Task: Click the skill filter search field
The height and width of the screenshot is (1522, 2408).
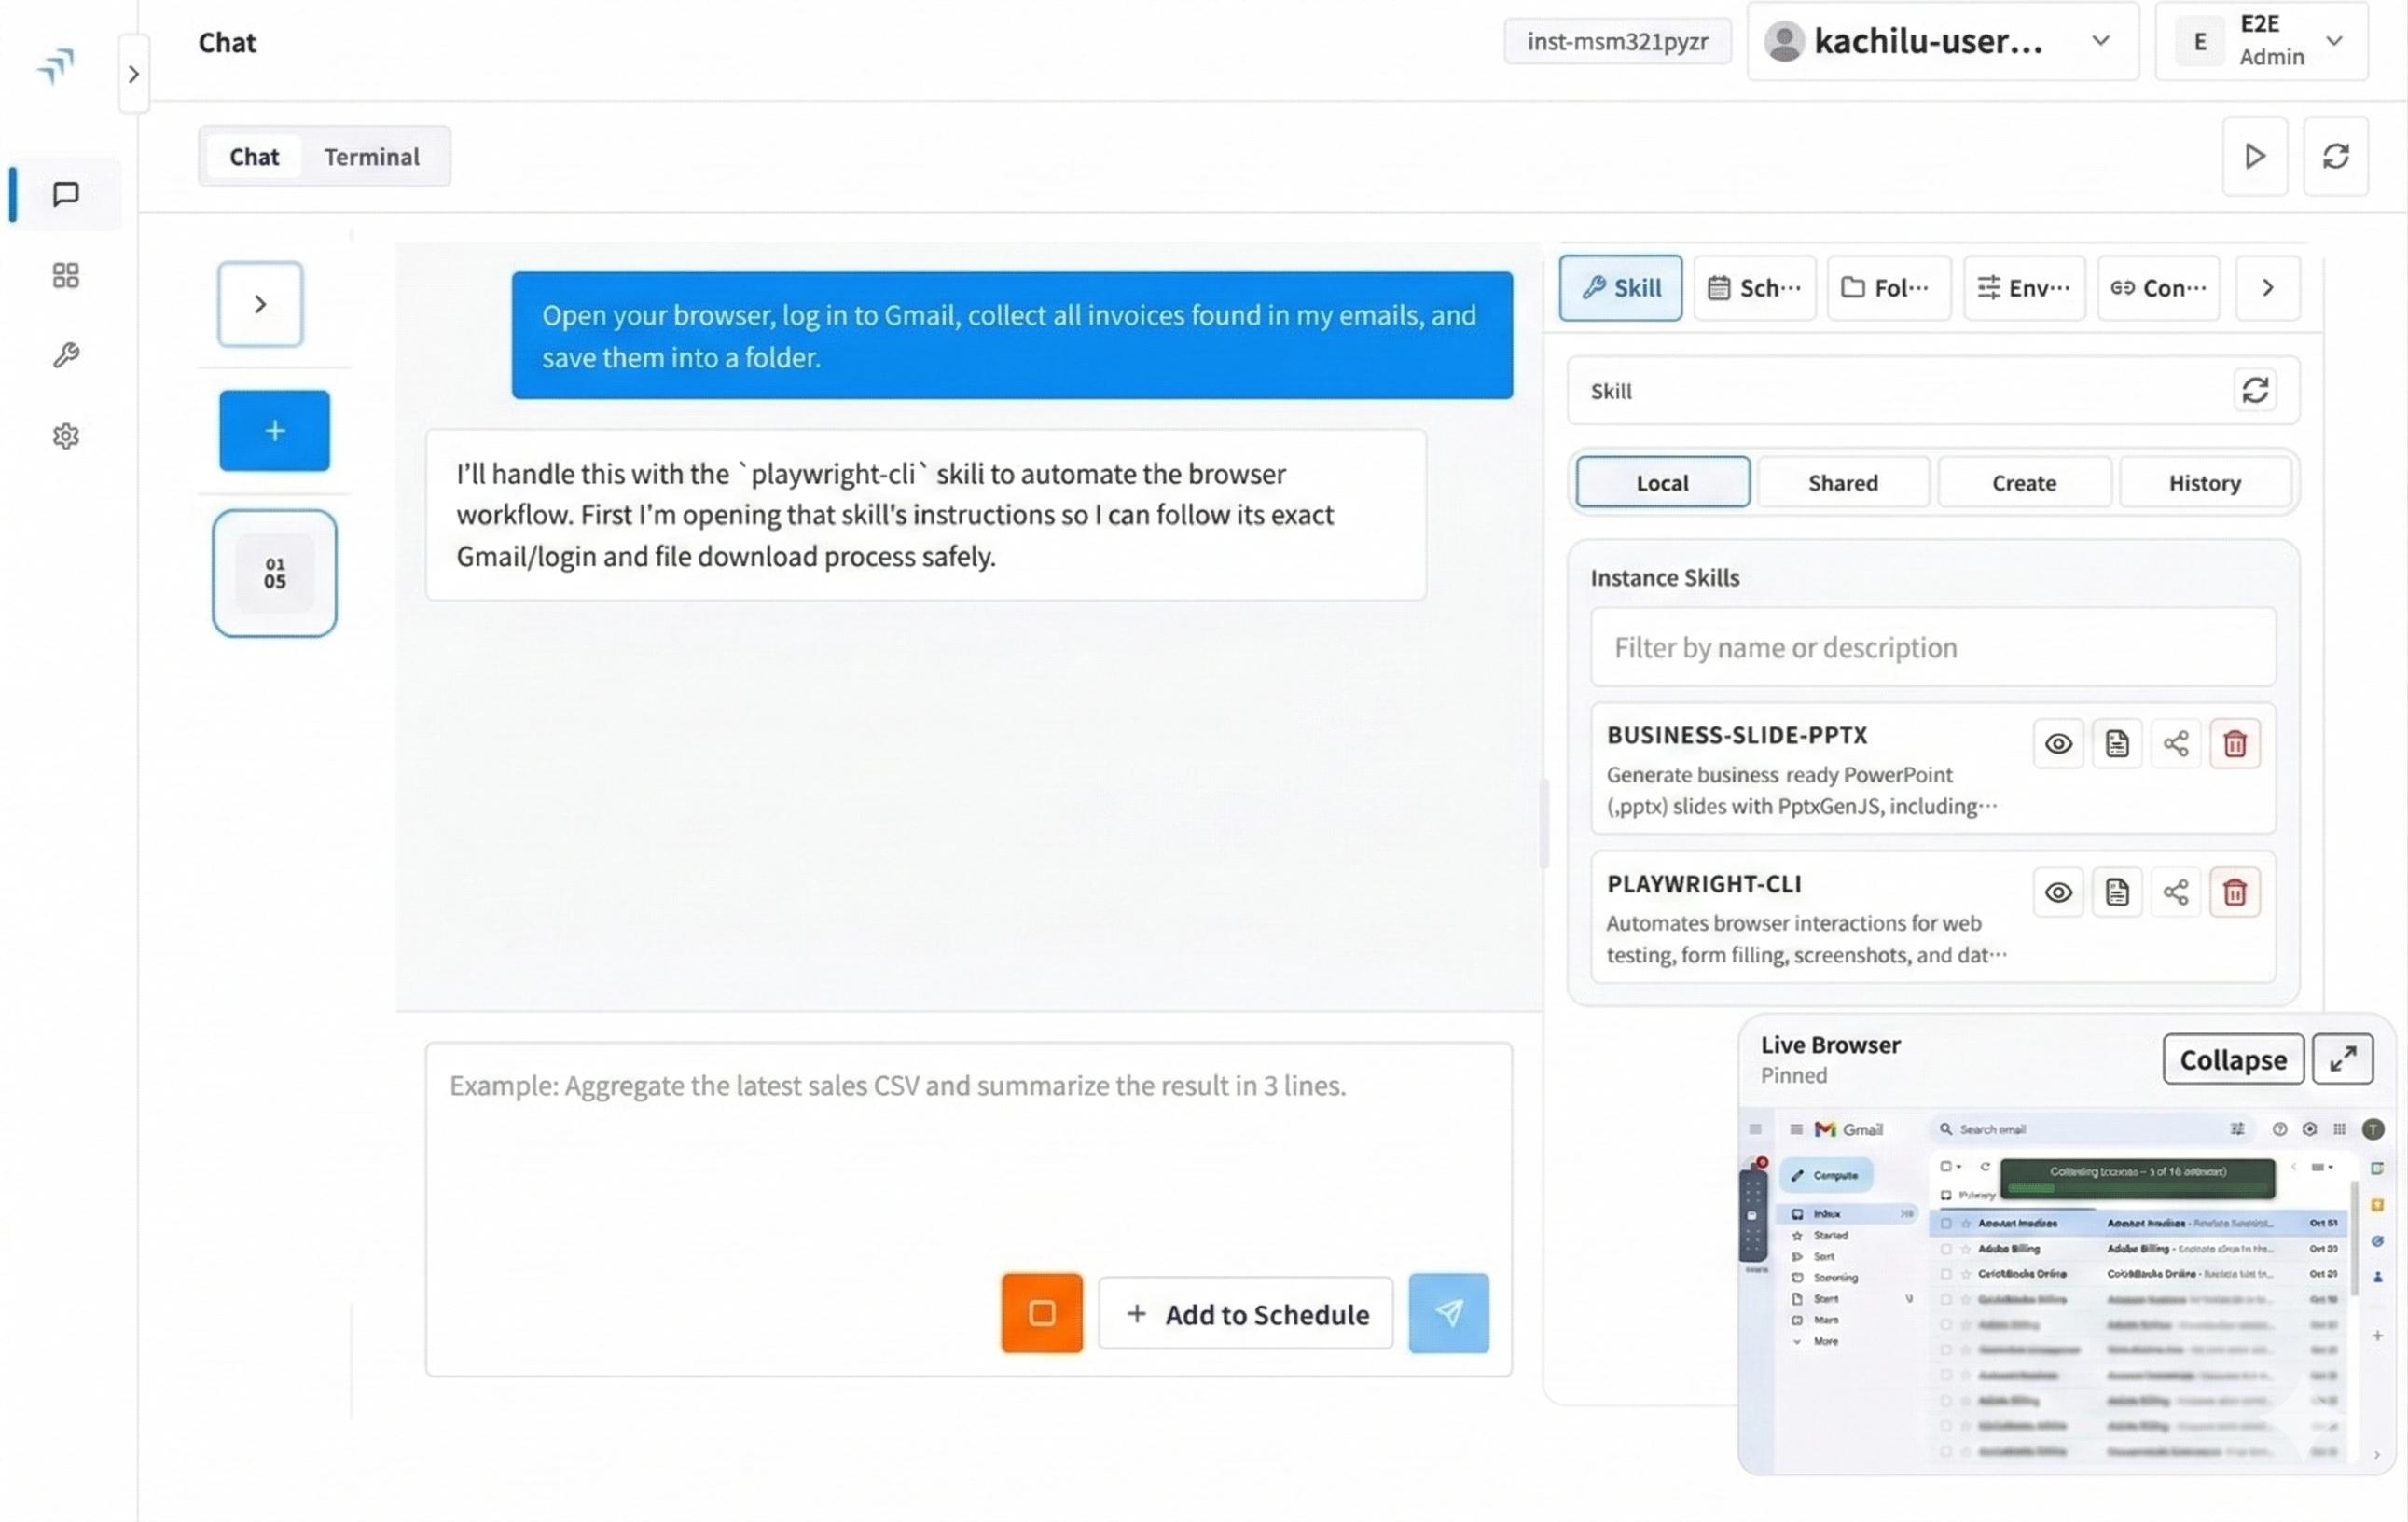Action: 1931,647
